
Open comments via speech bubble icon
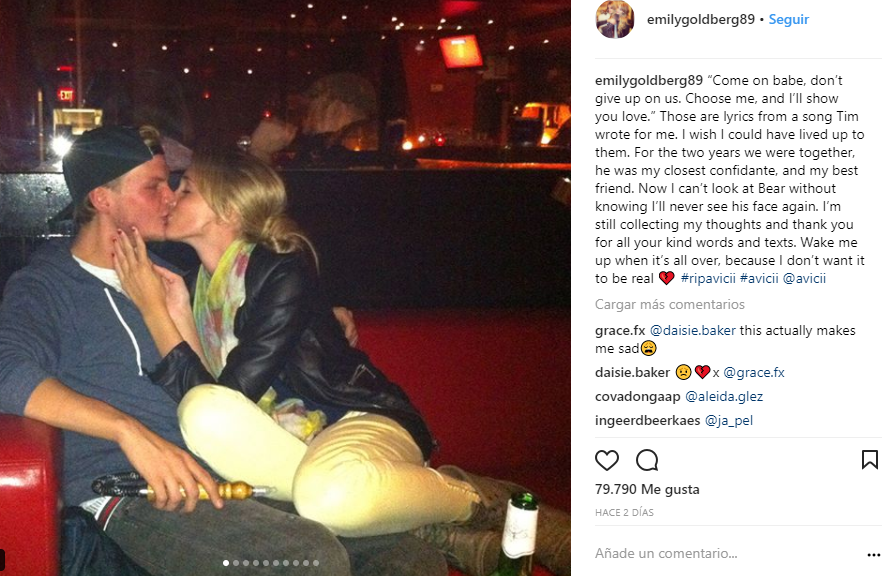point(647,460)
